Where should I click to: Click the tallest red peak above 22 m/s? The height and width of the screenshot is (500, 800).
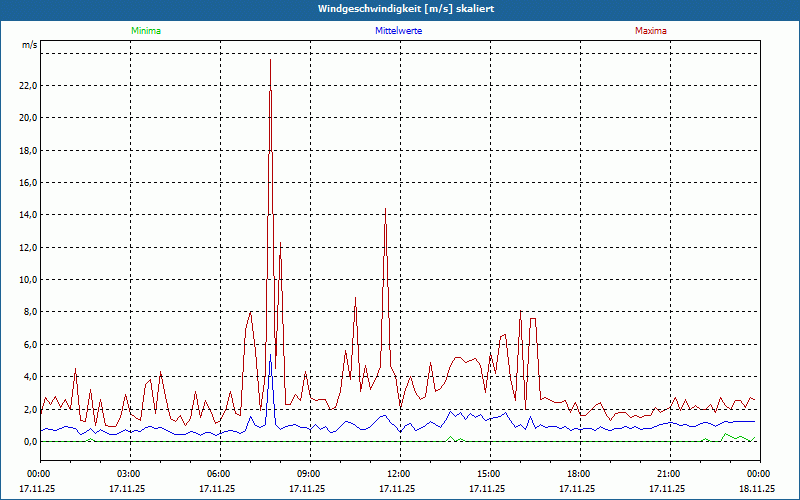click(x=270, y=62)
